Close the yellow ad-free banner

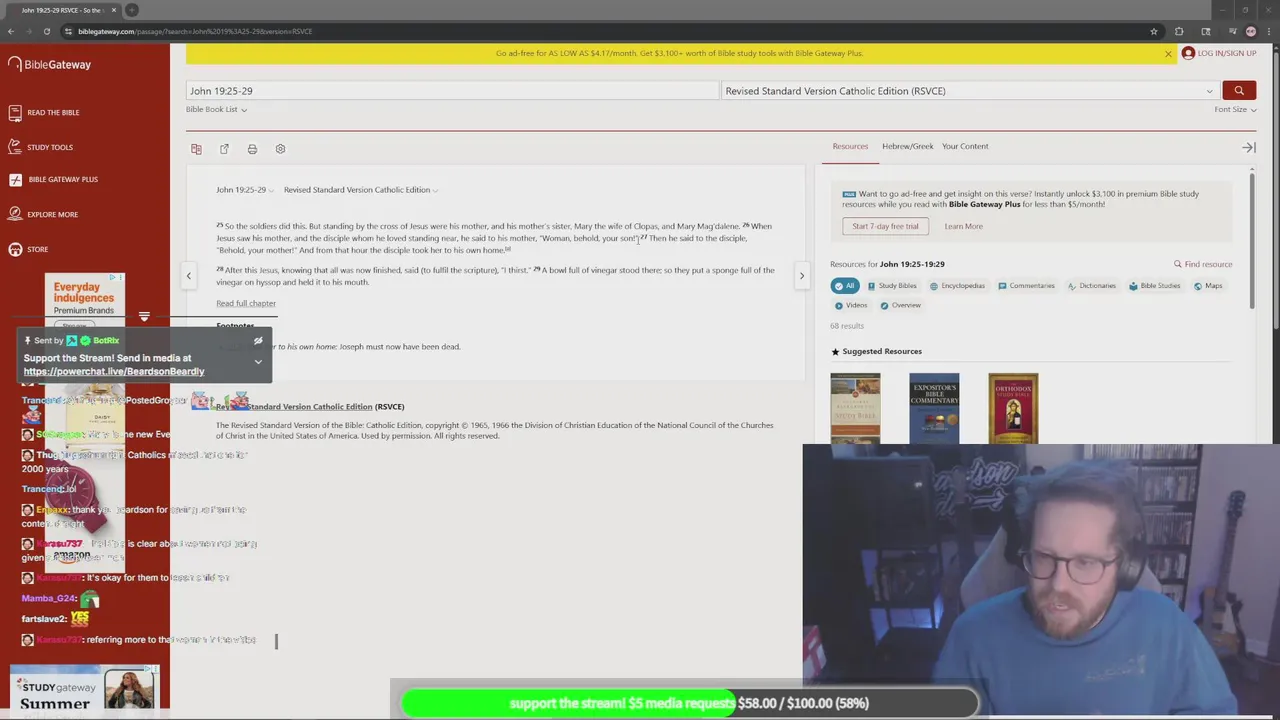coord(1168,54)
